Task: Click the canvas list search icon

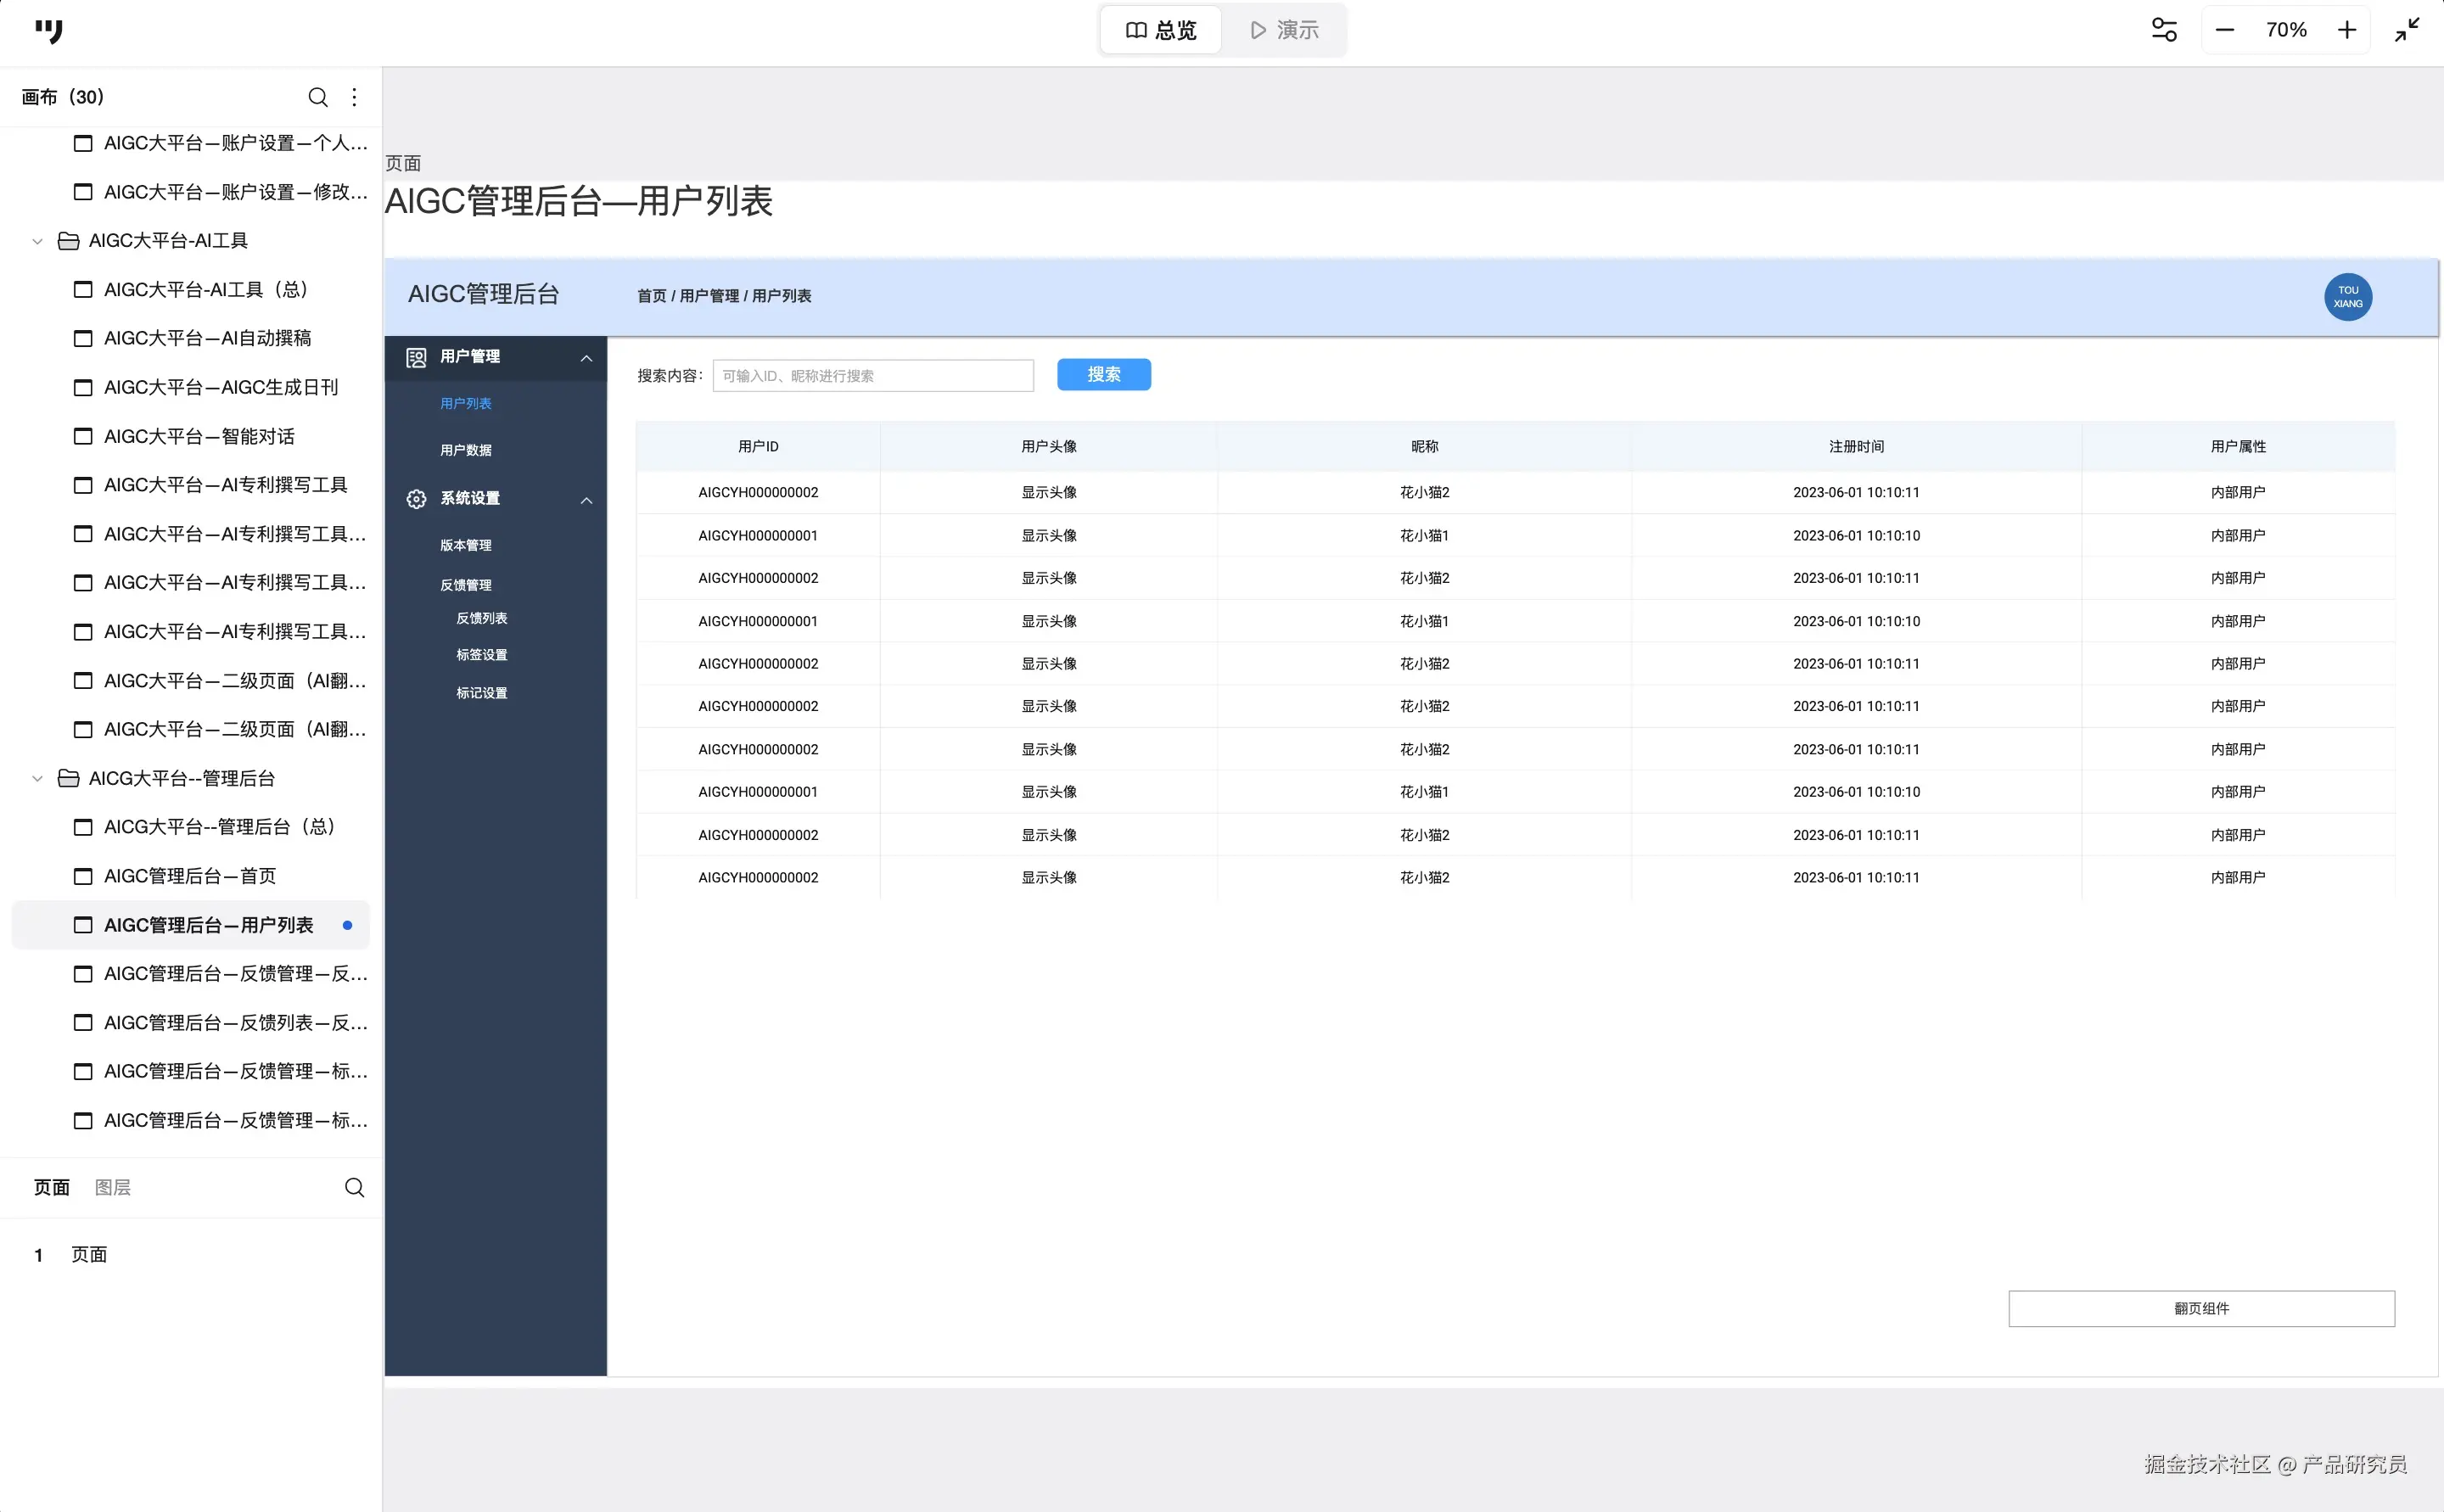Action: coord(317,97)
